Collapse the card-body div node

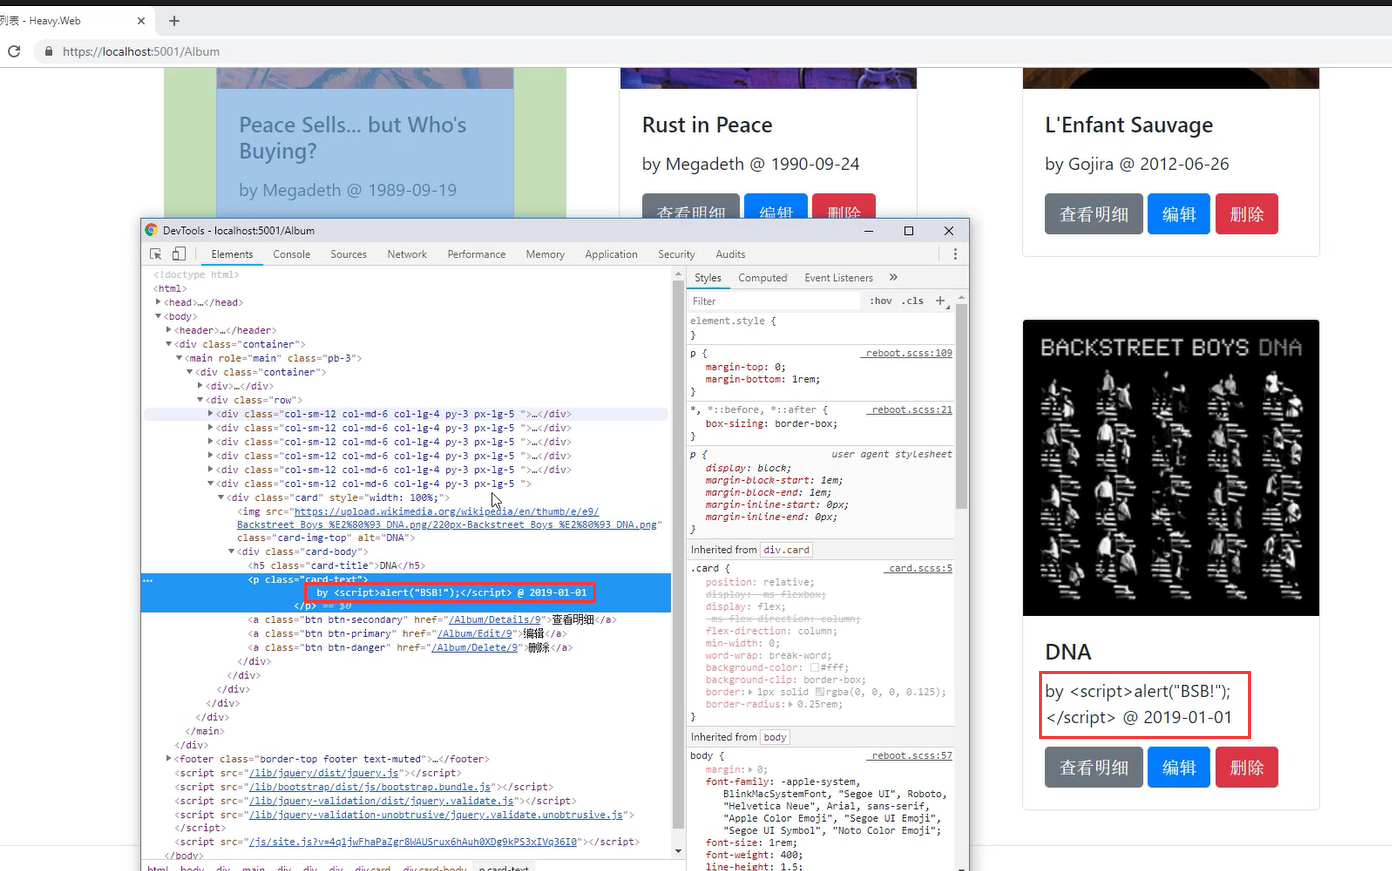(231, 551)
